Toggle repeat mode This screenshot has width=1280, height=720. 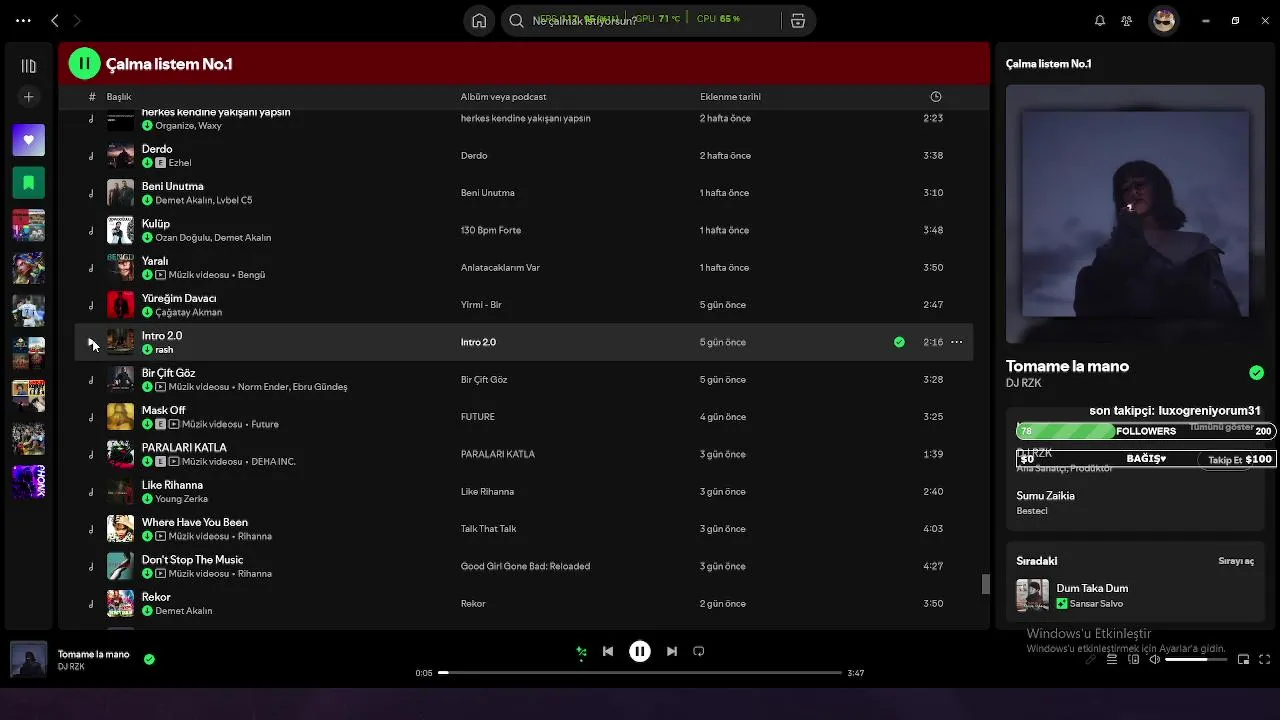pyautogui.click(x=699, y=651)
